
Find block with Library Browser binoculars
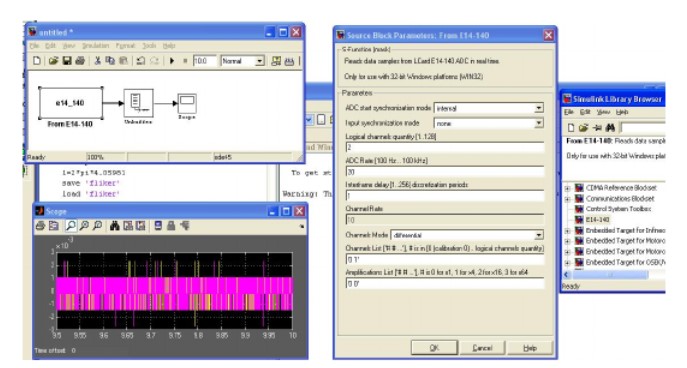(x=610, y=128)
